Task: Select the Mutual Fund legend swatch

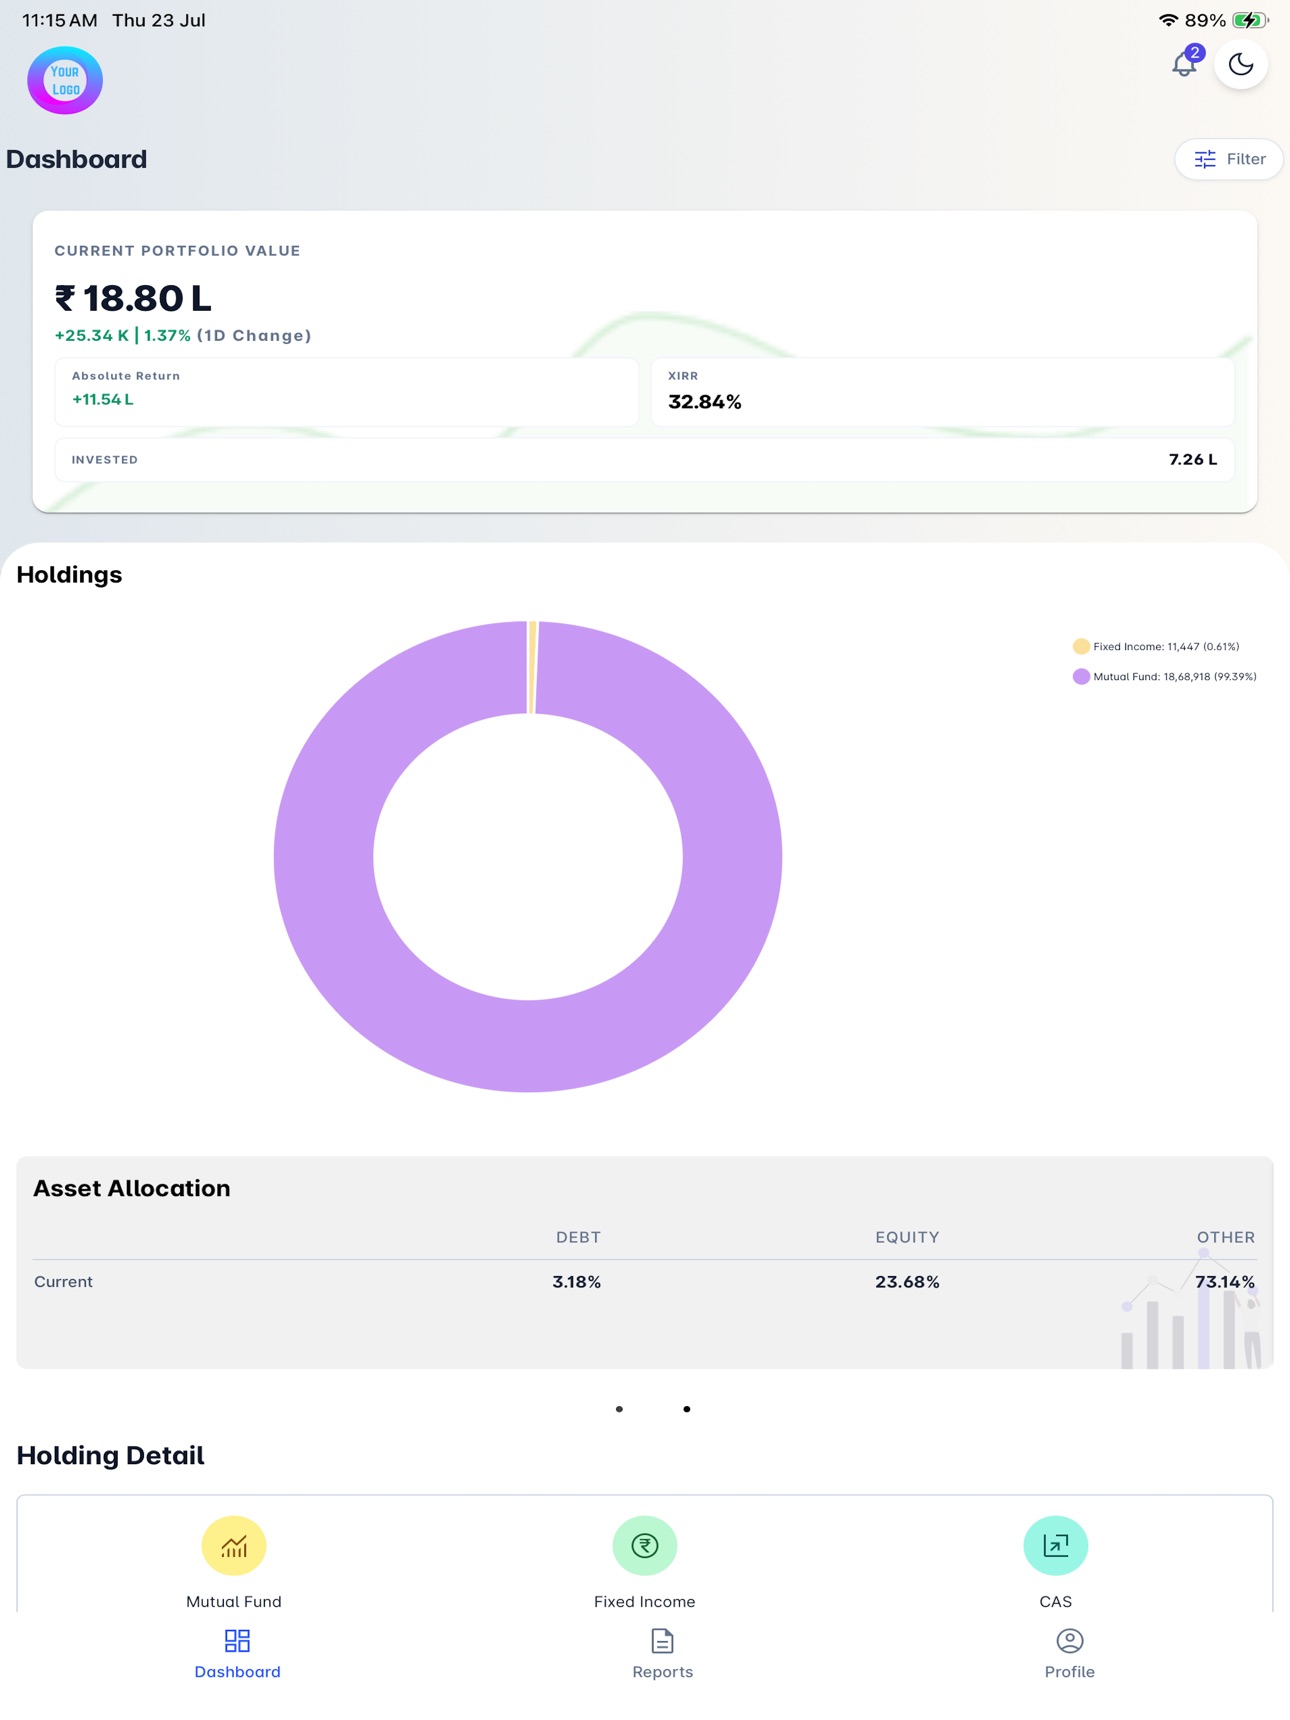Action: tap(1081, 677)
